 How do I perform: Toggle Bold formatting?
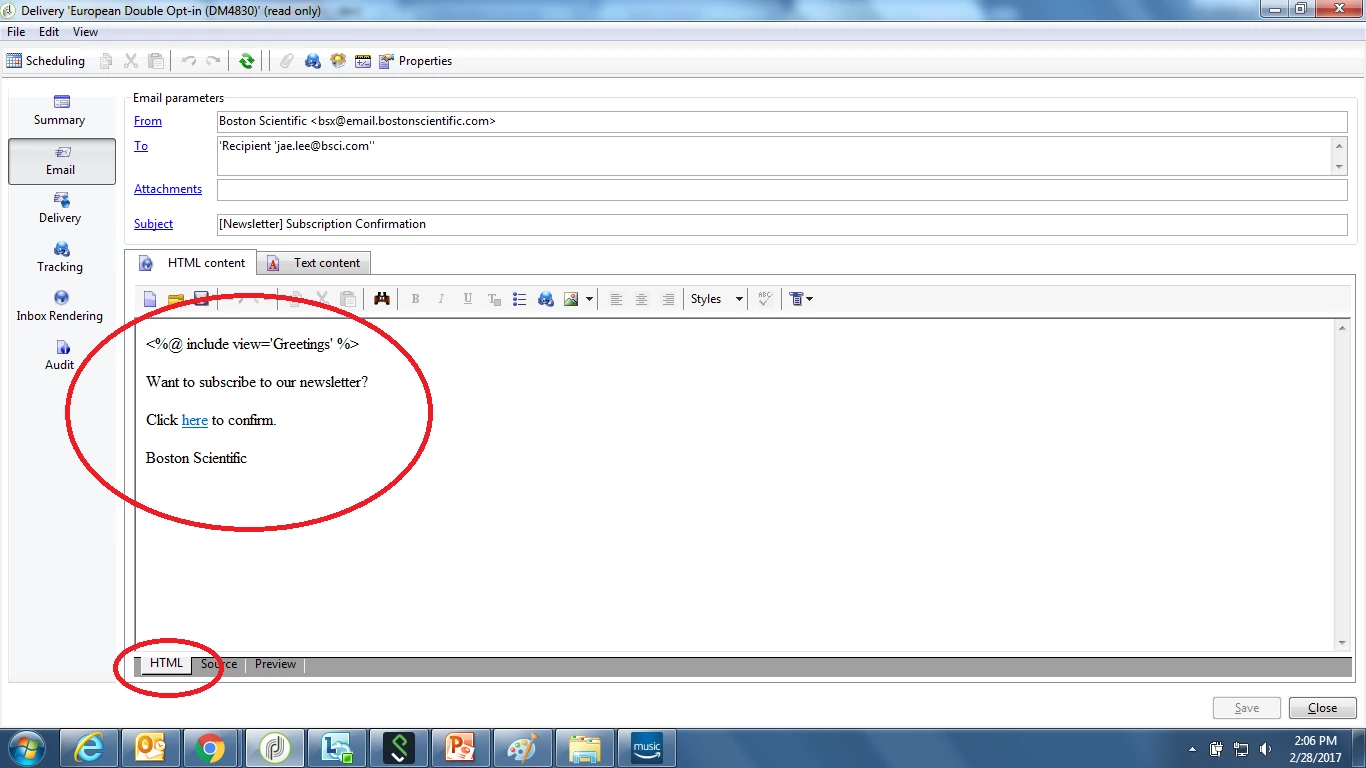pos(415,299)
